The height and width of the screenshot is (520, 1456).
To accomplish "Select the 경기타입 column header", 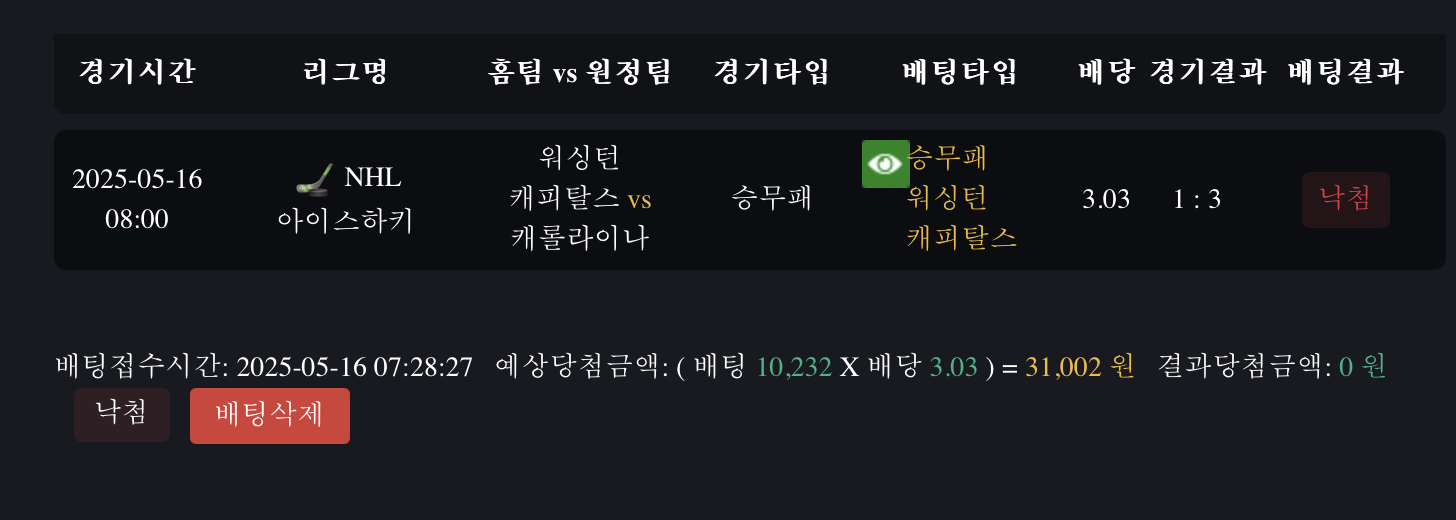I will [771, 72].
